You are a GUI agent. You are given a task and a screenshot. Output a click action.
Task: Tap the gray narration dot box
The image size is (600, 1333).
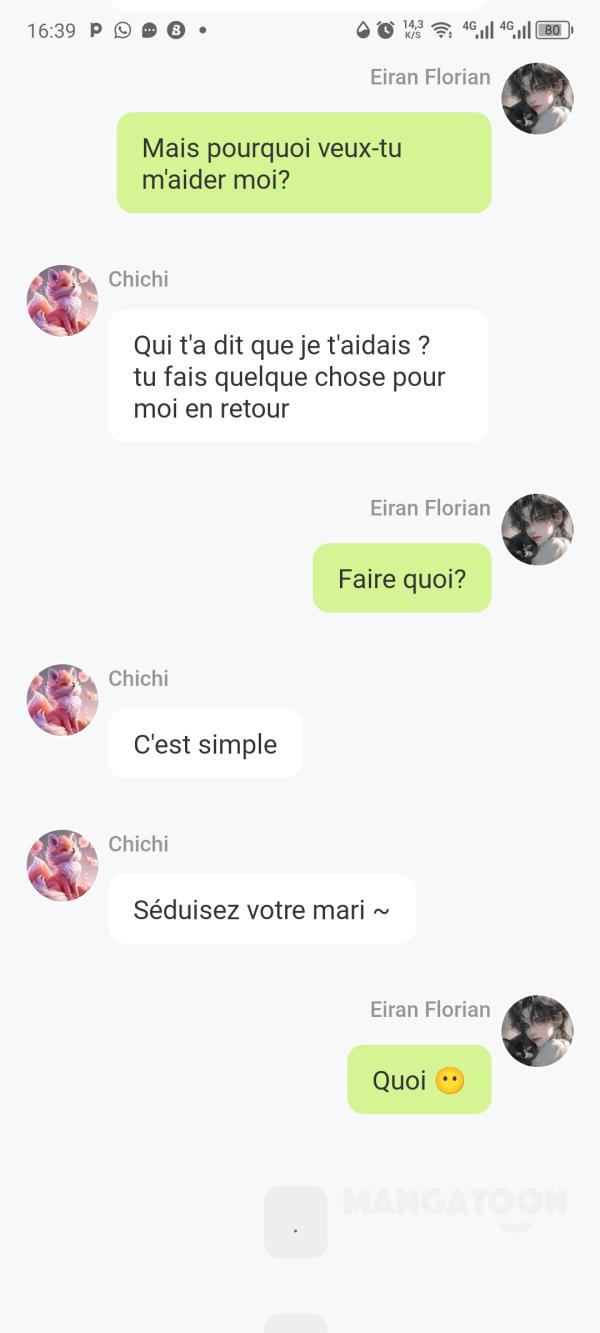click(x=296, y=1222)
